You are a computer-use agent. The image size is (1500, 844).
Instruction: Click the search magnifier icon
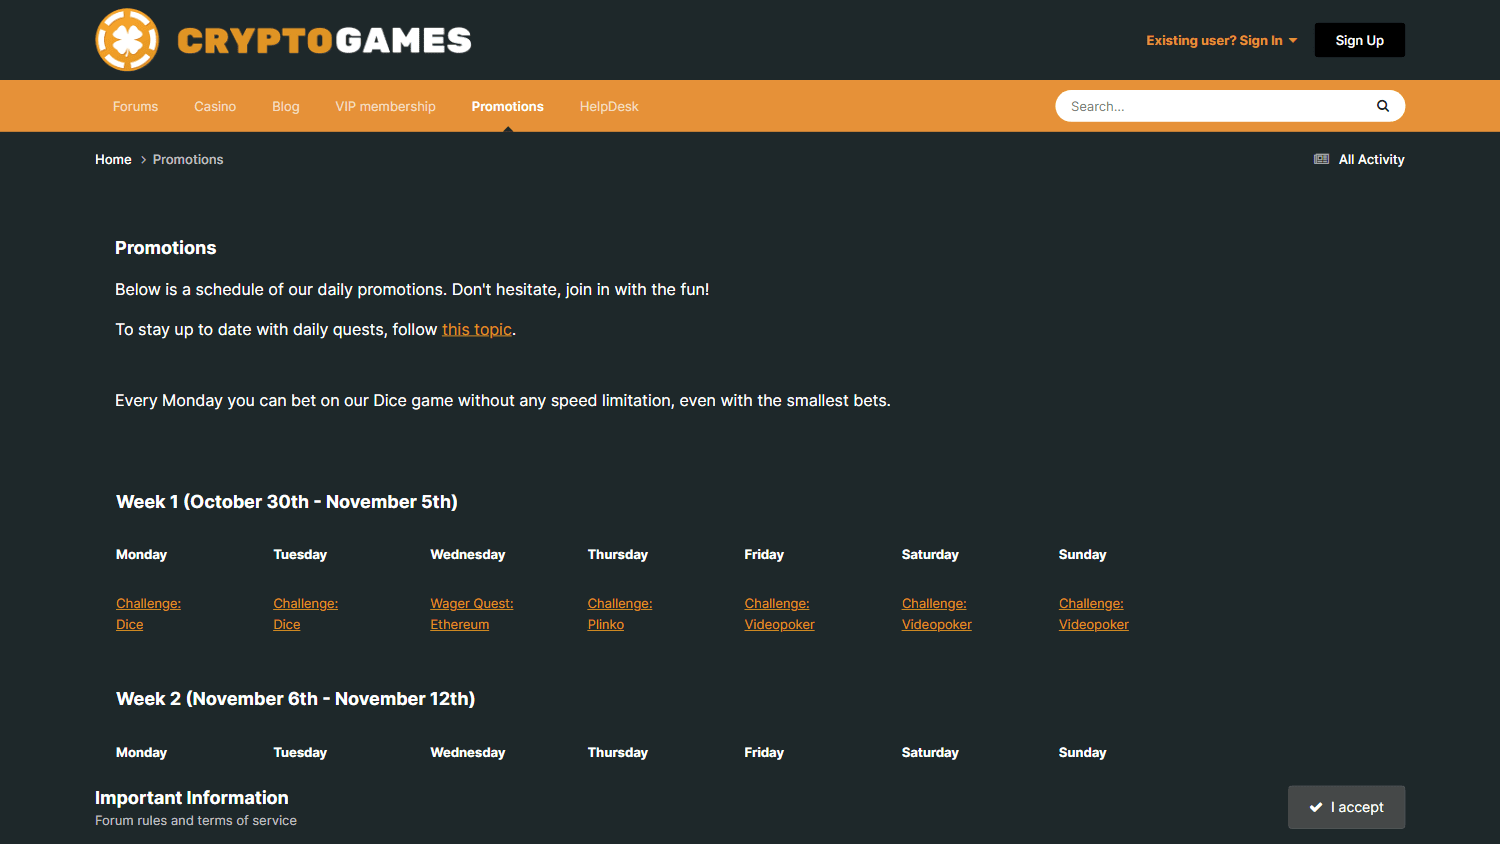coord(1383,106)
